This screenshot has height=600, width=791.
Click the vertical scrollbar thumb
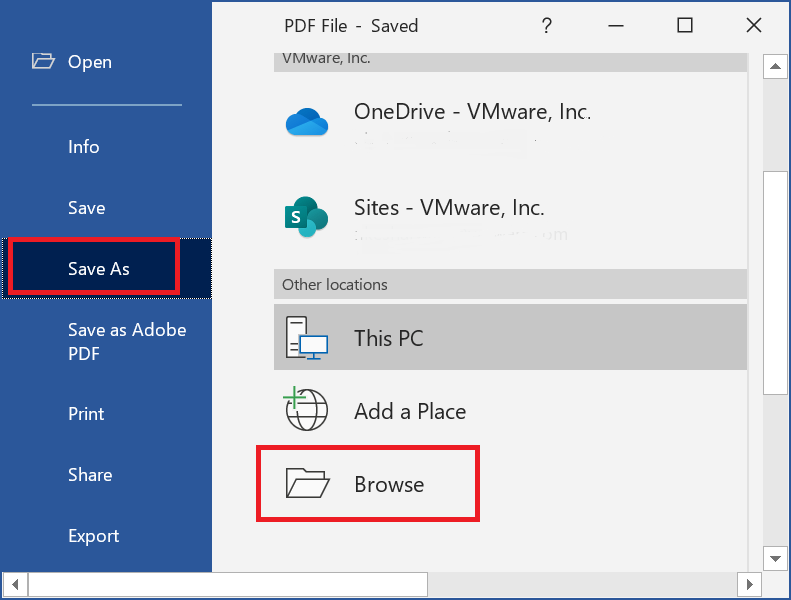pos(775,283)
